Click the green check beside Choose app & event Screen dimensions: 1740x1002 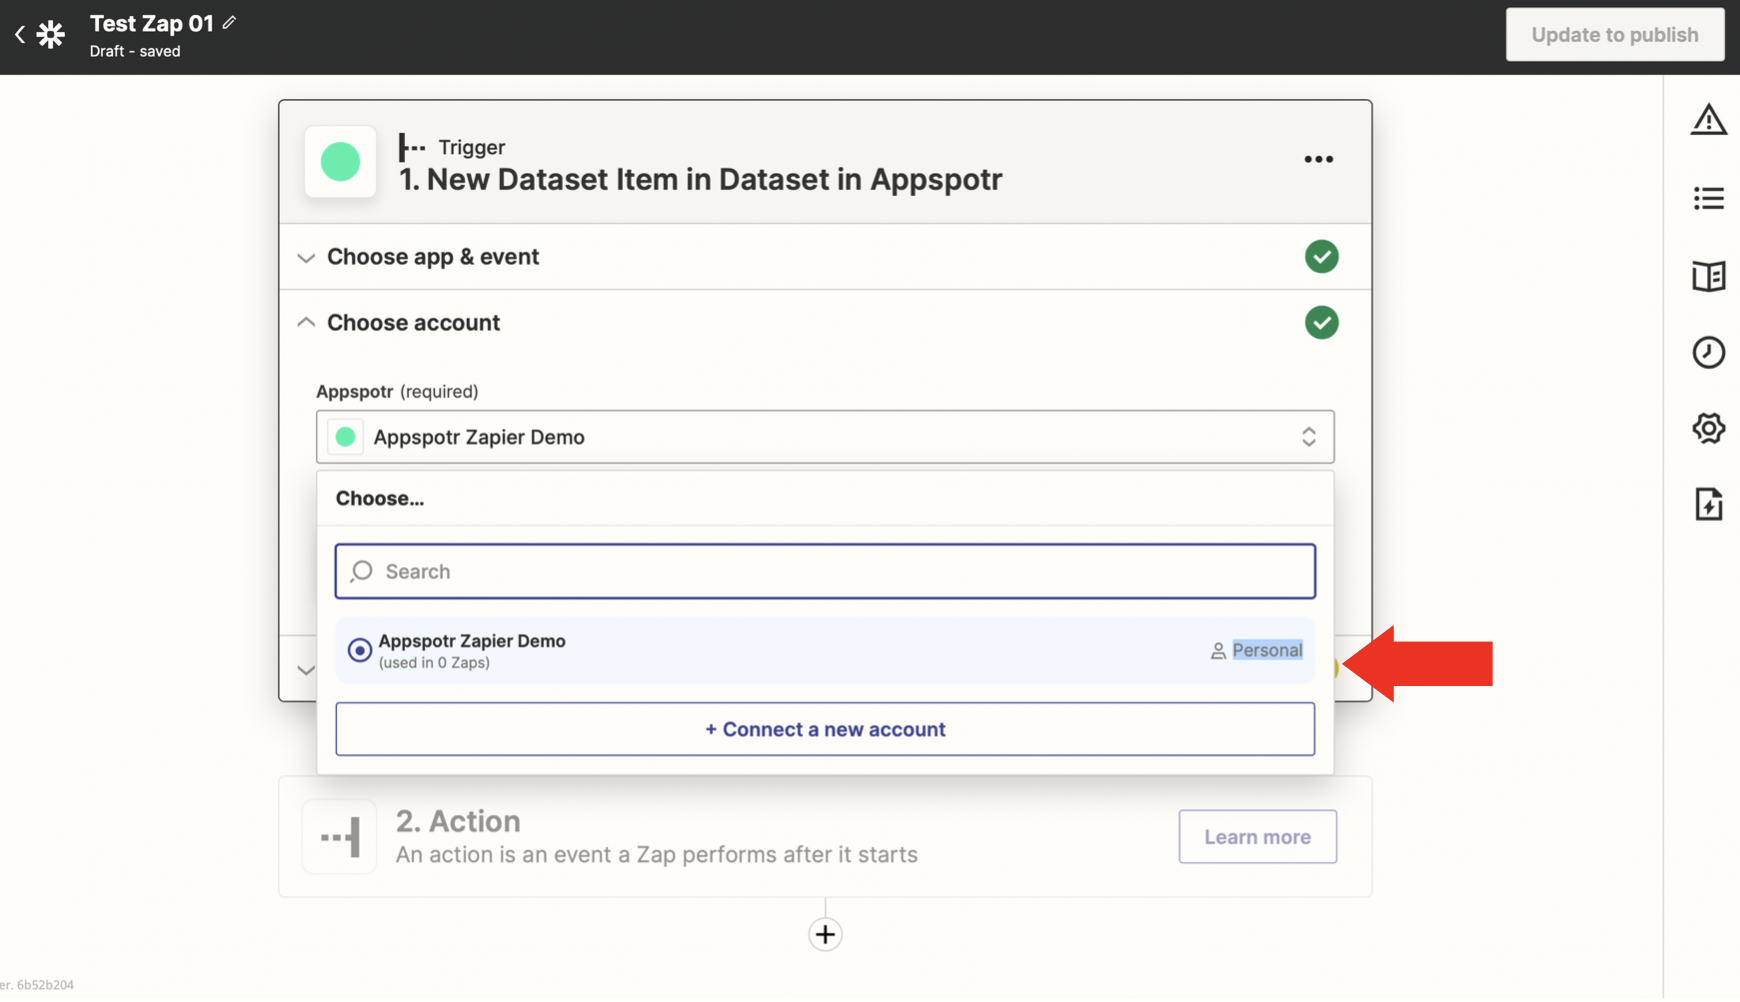1321,257
